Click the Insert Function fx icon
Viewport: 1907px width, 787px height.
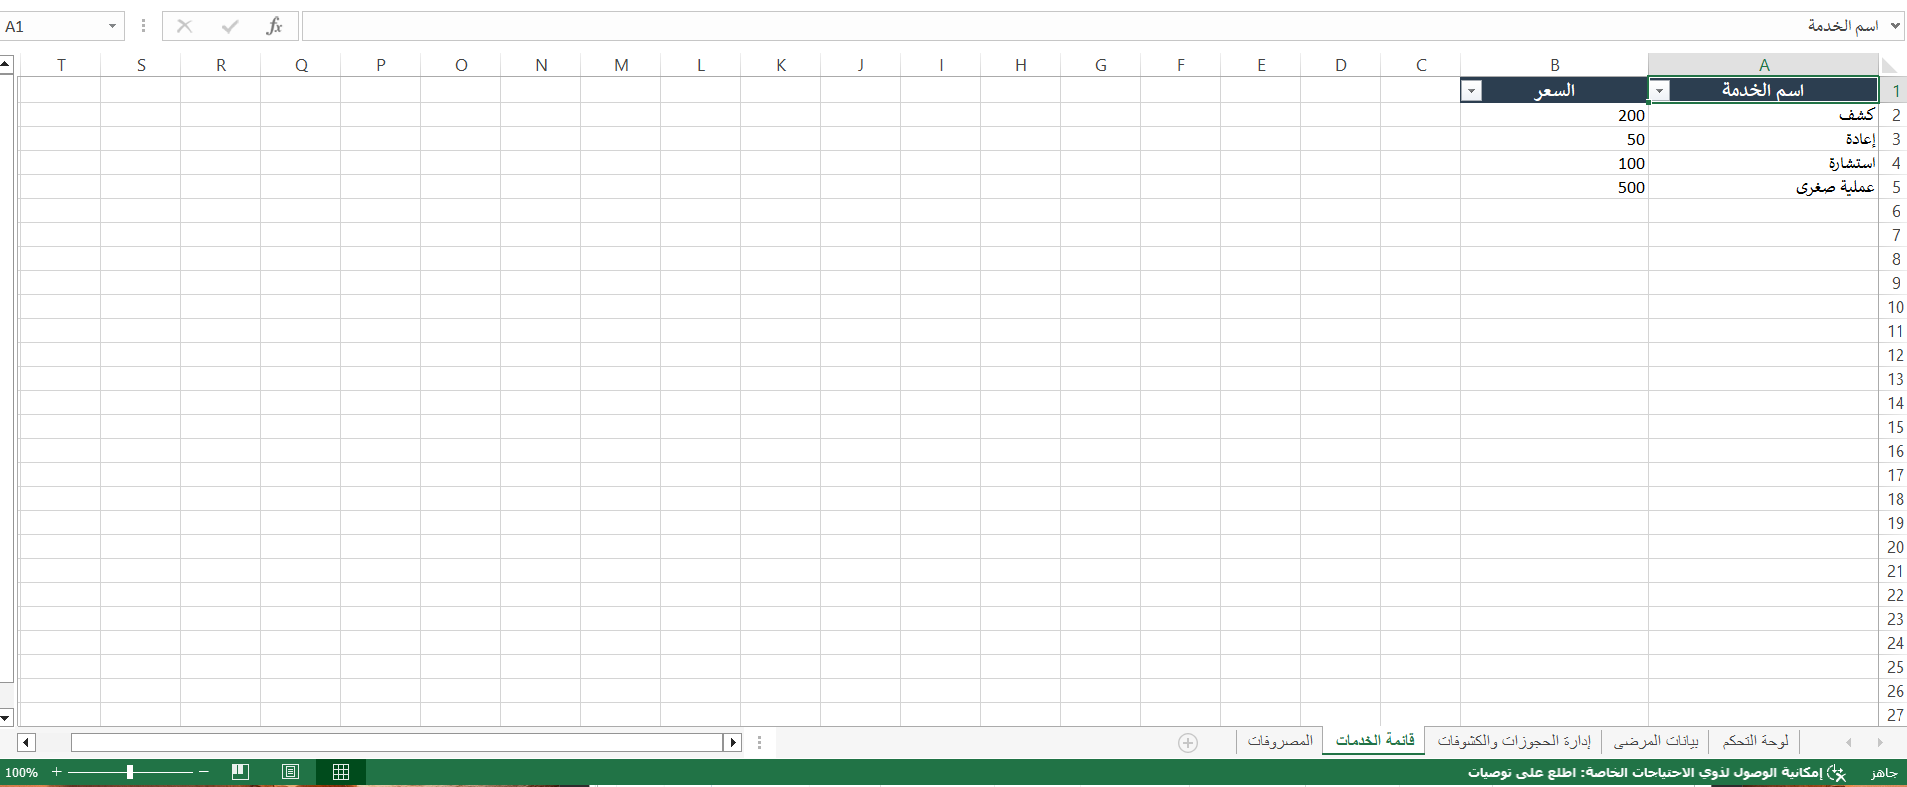[x=274, y=27]
